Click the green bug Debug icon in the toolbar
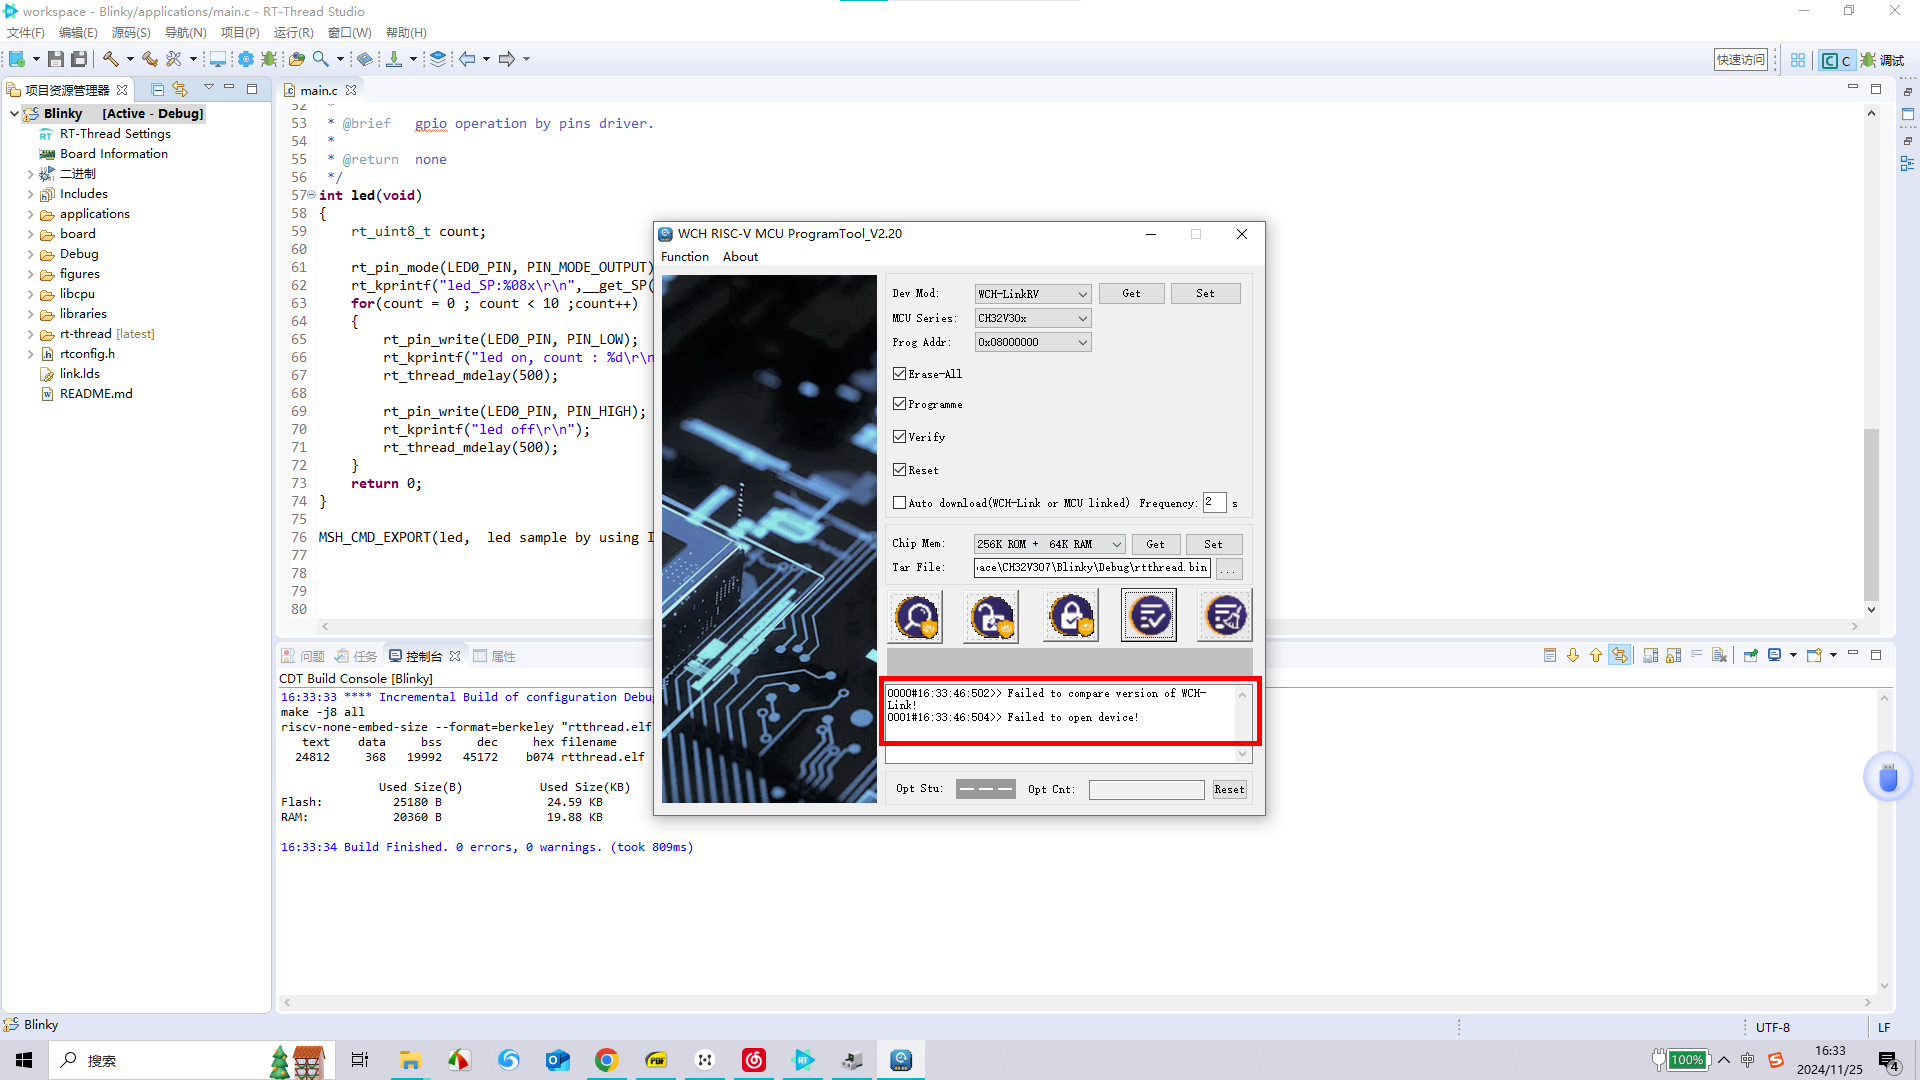 pyautogui.click(x=269, y=60)
